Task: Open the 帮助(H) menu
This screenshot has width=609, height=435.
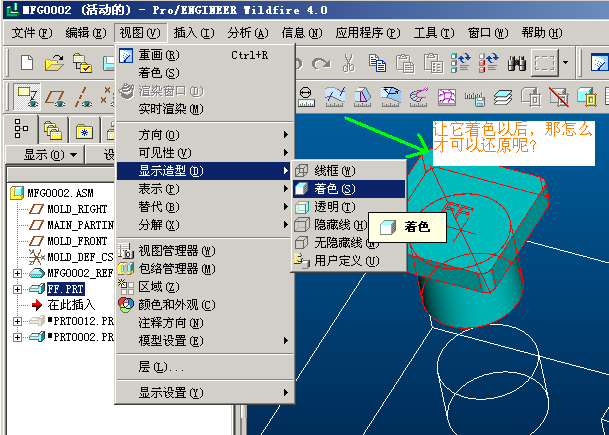Action: click(542, 33)
